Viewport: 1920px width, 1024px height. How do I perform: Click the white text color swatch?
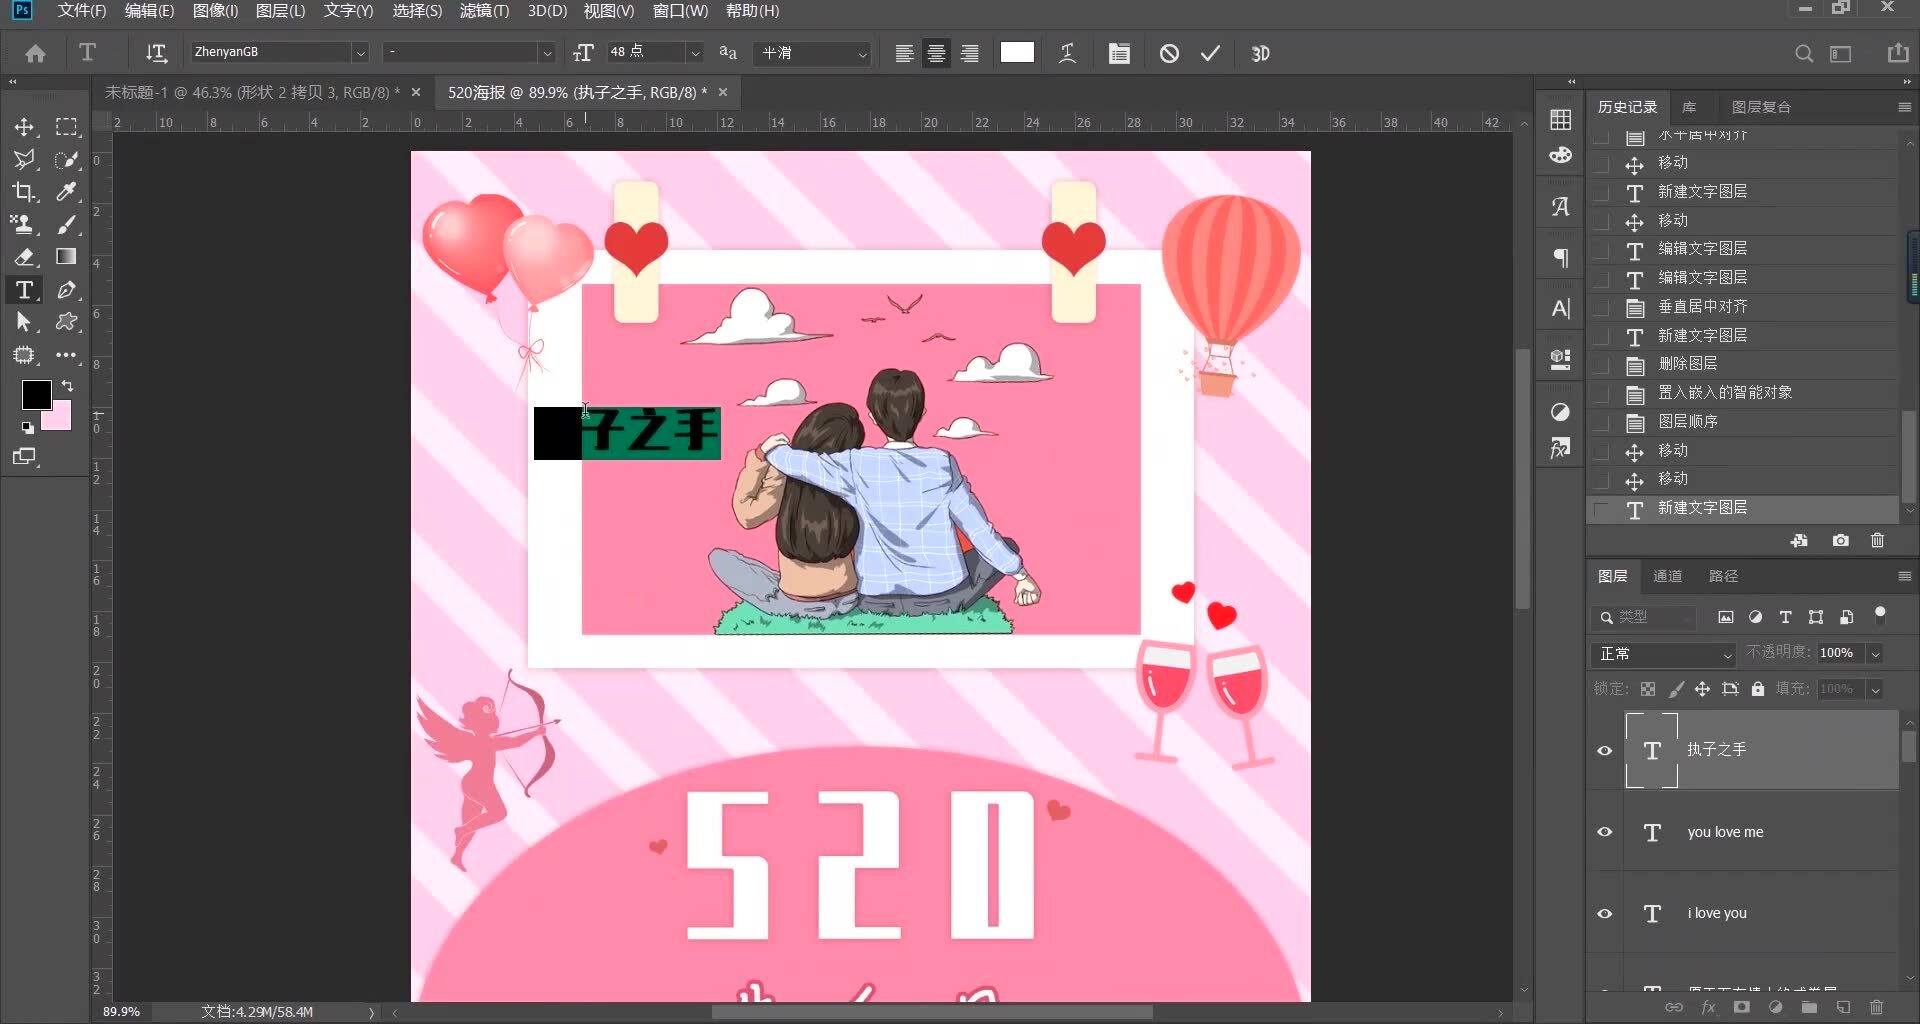(x=1017, y=53)
